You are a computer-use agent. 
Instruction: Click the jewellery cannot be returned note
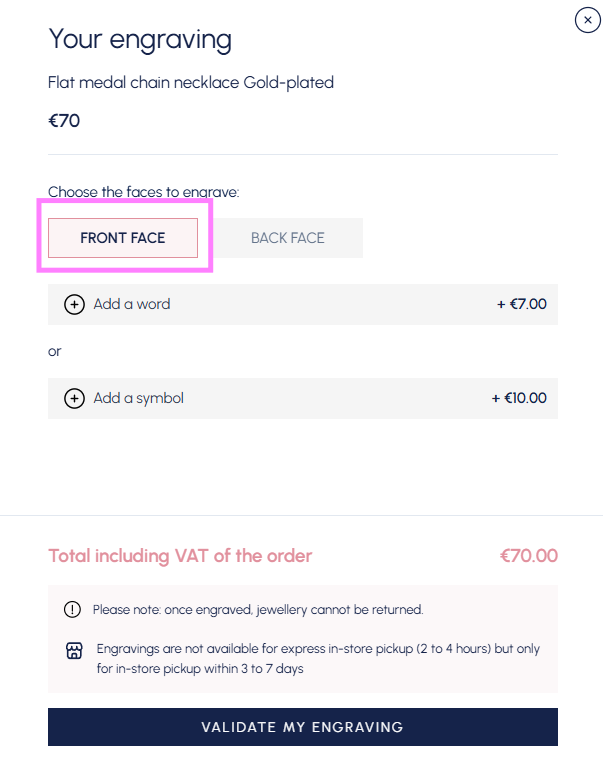click(x=258, y=609)
